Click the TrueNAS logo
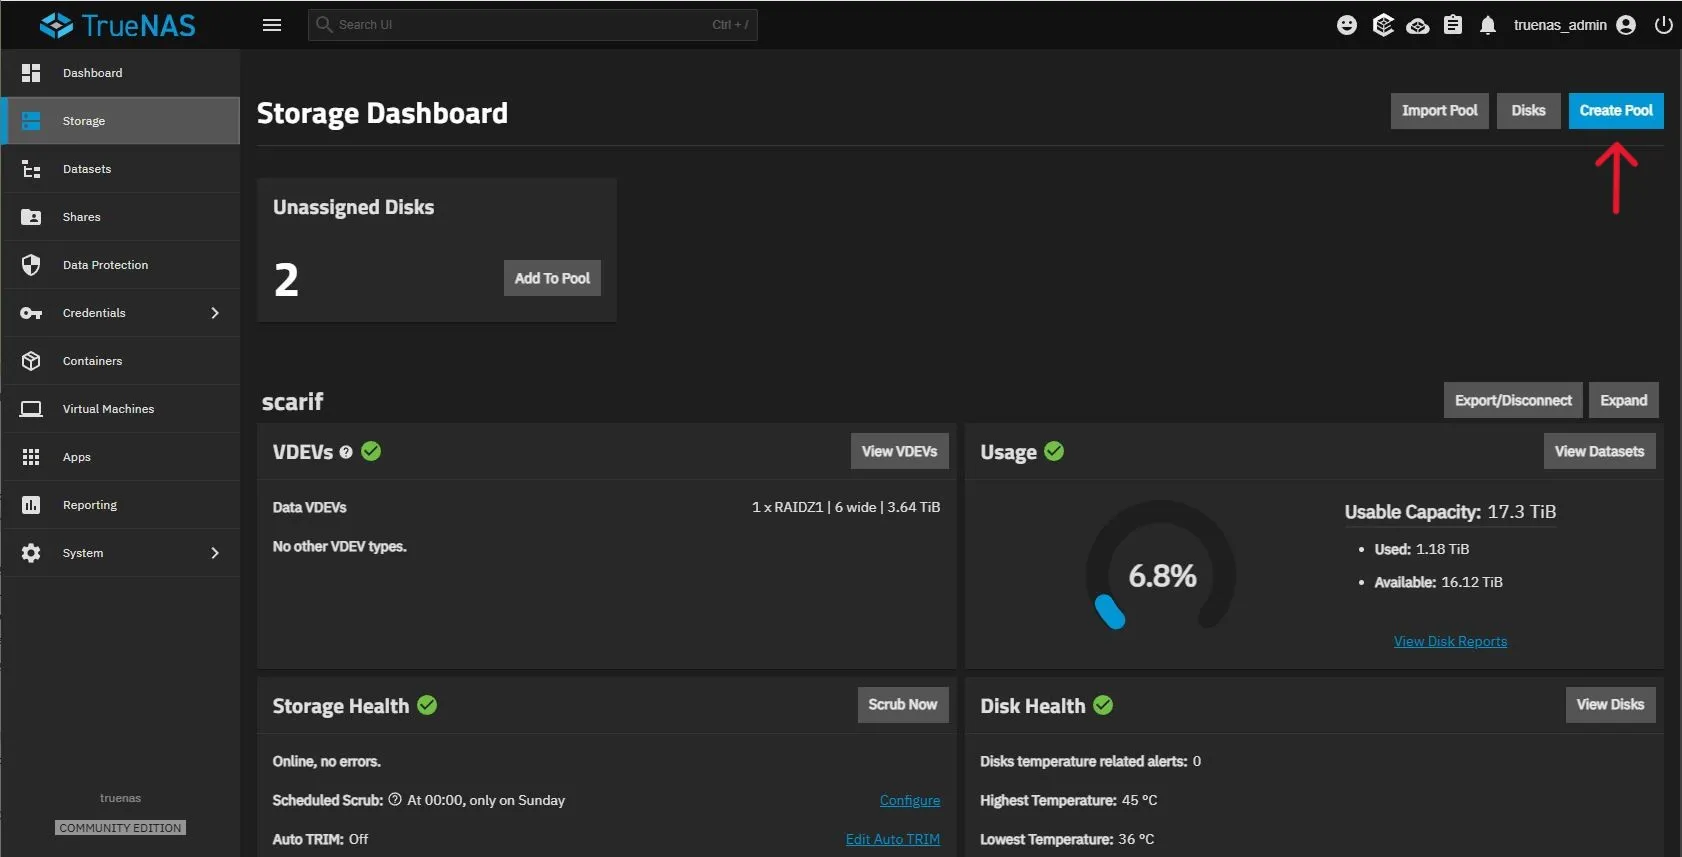Image resolution: width=1682 pixels, height=857 pixels. (118, 25)
